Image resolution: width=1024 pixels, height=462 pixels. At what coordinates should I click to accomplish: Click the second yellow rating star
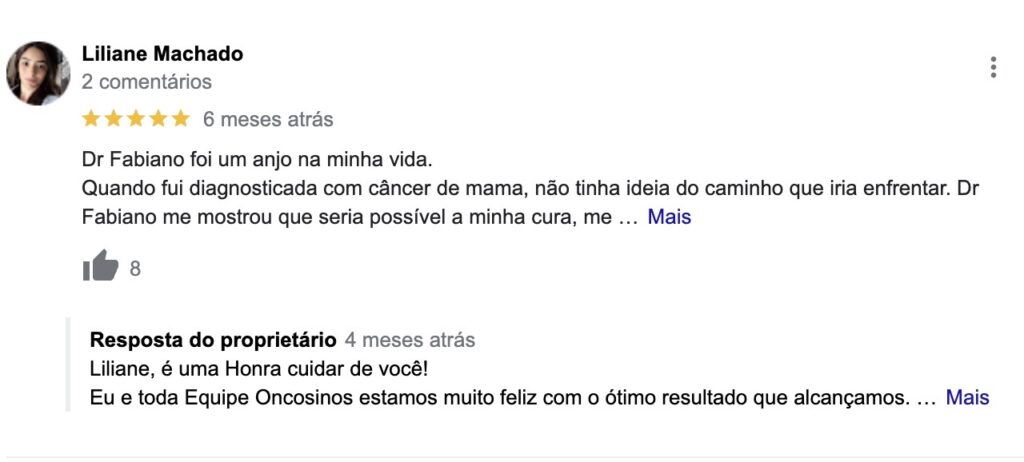tap(114, 119)
